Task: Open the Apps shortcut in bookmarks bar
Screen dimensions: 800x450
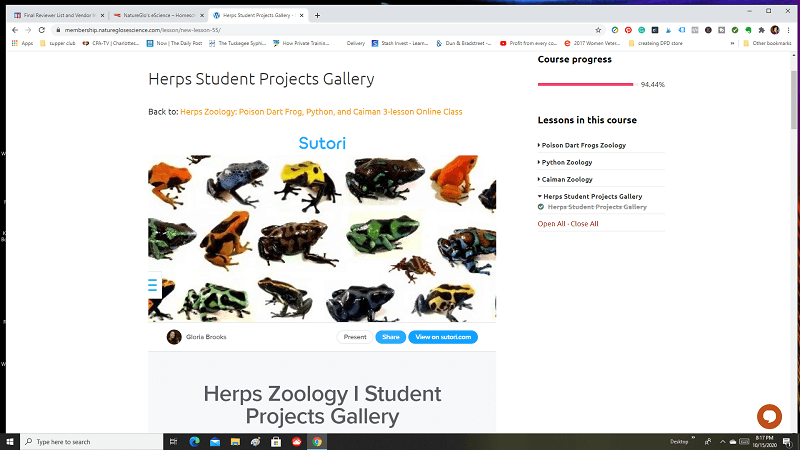Action: (x=22, y=43)
